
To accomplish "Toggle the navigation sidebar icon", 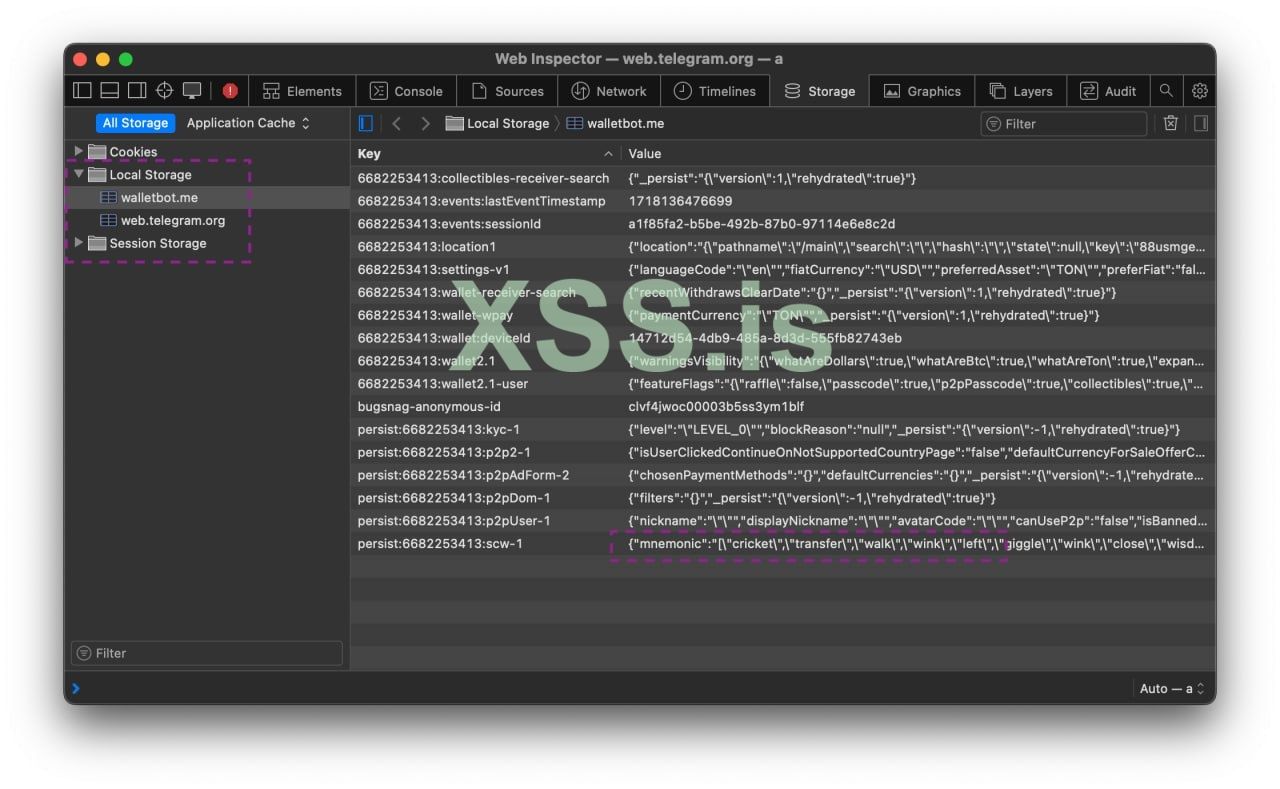I will pos(366,123).
